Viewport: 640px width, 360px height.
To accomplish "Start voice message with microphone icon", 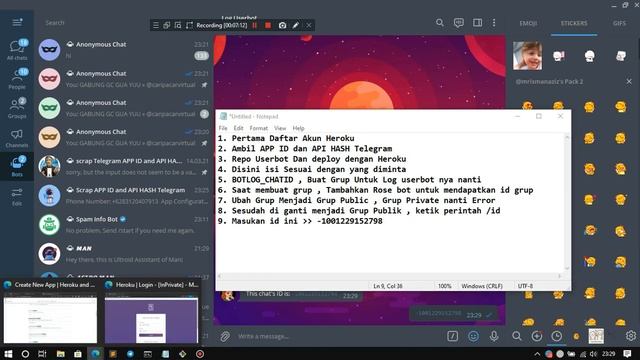I will (494, 336).
